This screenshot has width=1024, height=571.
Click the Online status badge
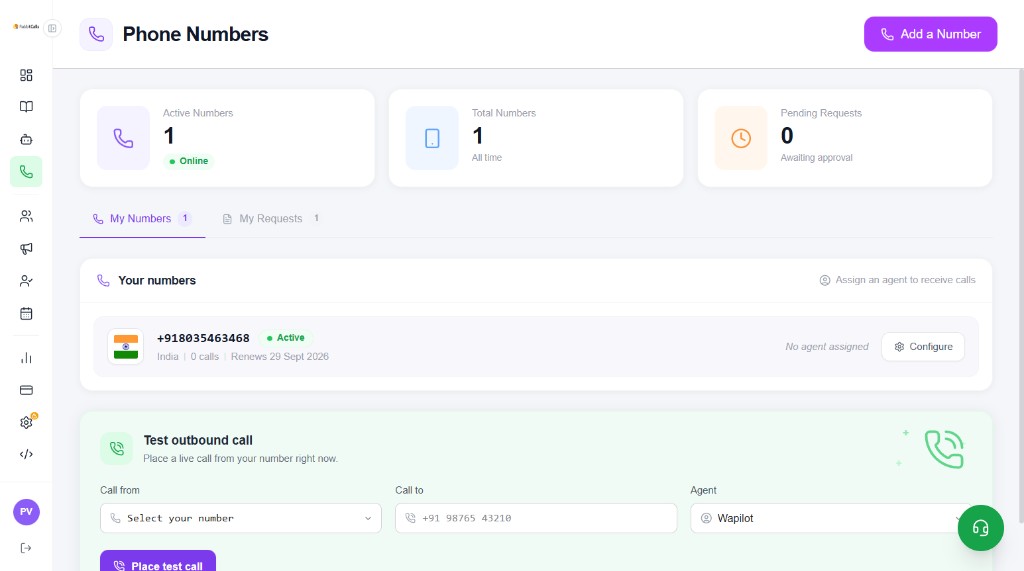click(x=189, y=161)
